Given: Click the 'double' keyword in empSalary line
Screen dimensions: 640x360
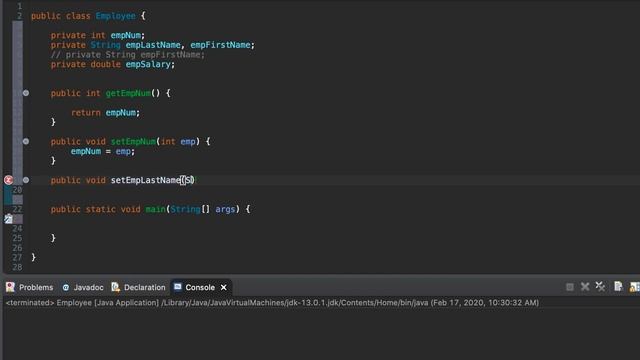Looking at the screenshot, I should 106,64.
